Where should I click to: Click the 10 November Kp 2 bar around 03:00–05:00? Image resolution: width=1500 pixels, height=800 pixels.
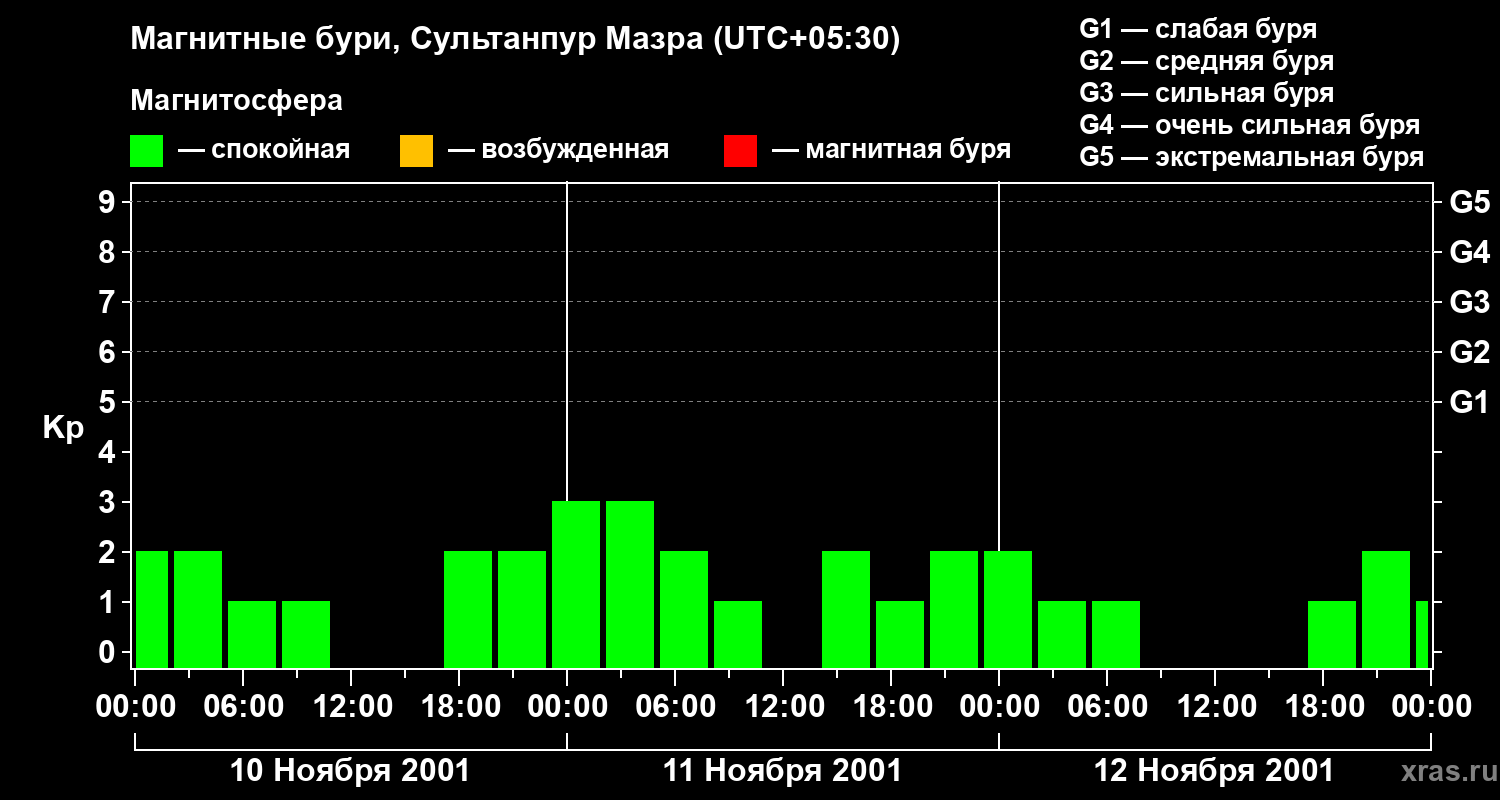(x=198, y=609)
